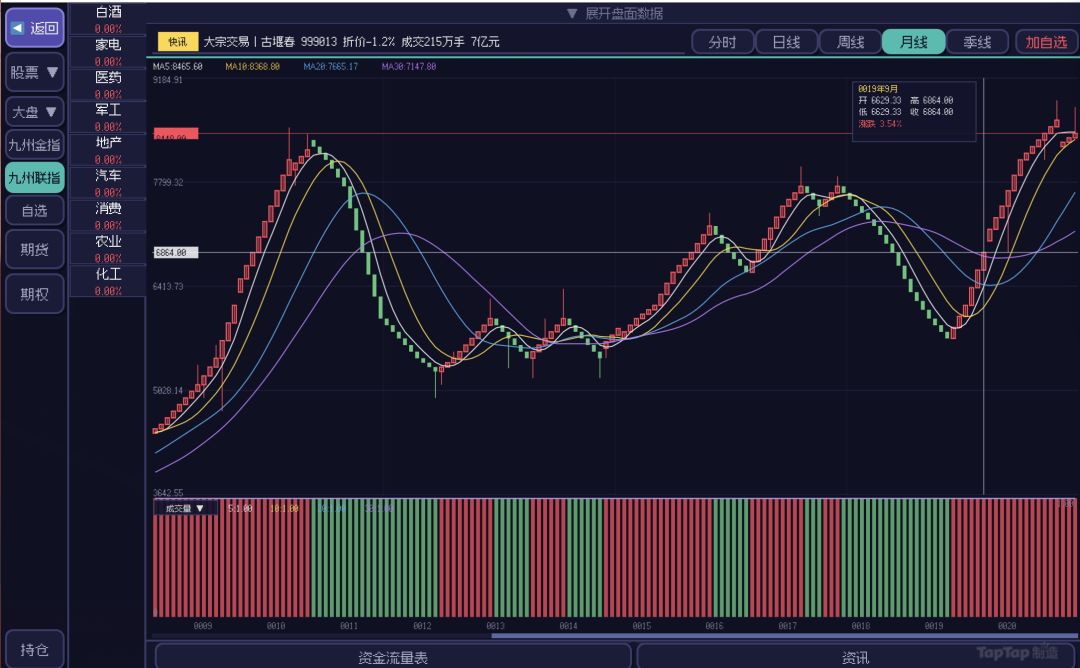Screen dimensions: 1080x668
Task: Switch chart to 分时 view
Action: click(x=723, y=42)
